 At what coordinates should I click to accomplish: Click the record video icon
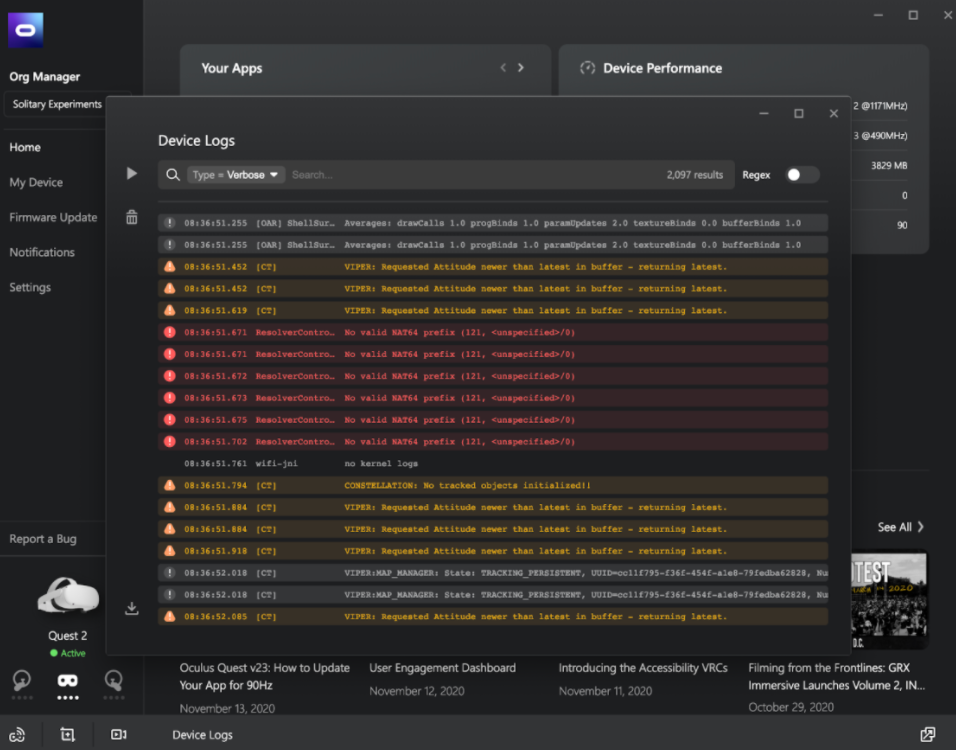click(x=119, y=735)
